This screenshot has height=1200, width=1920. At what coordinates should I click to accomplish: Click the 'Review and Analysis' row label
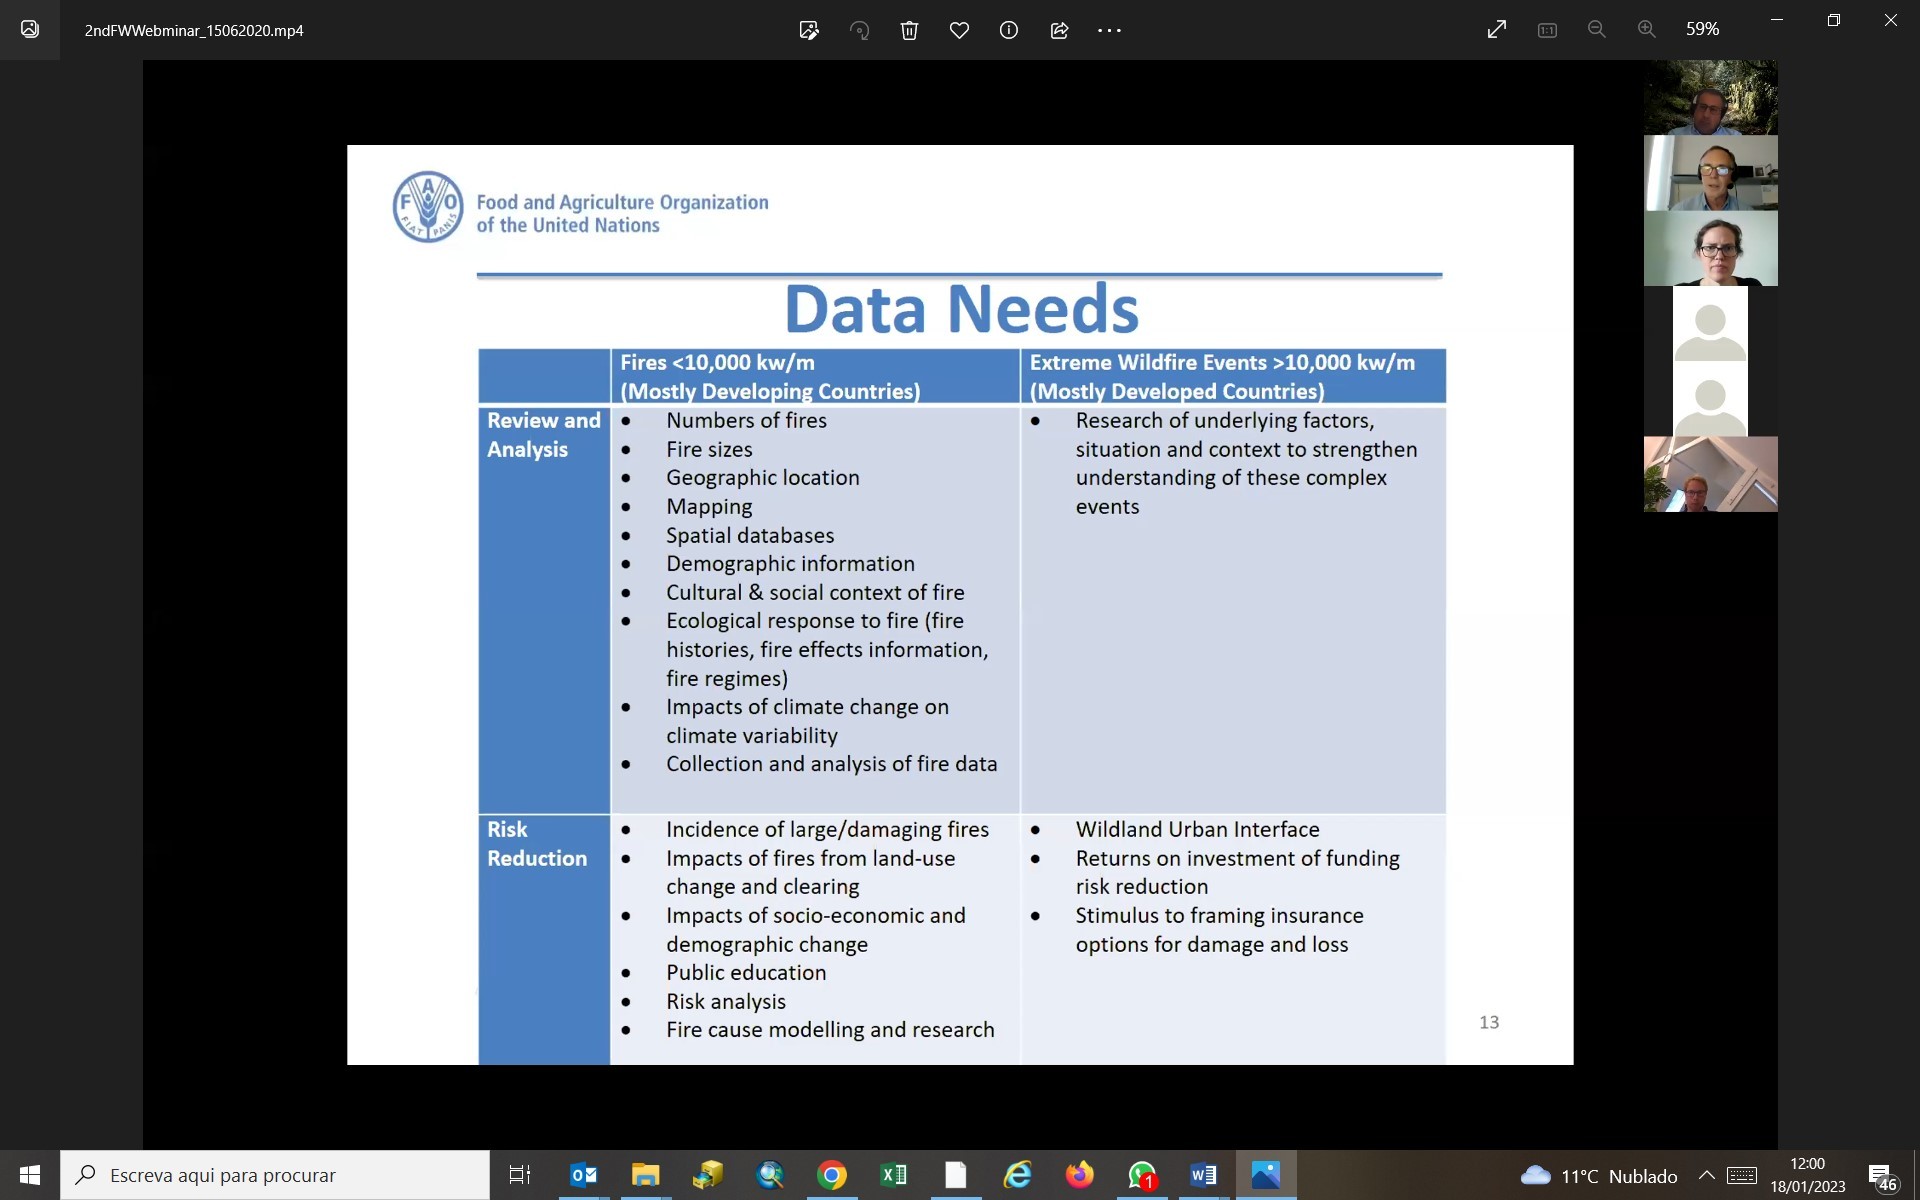tap(544, 435)
